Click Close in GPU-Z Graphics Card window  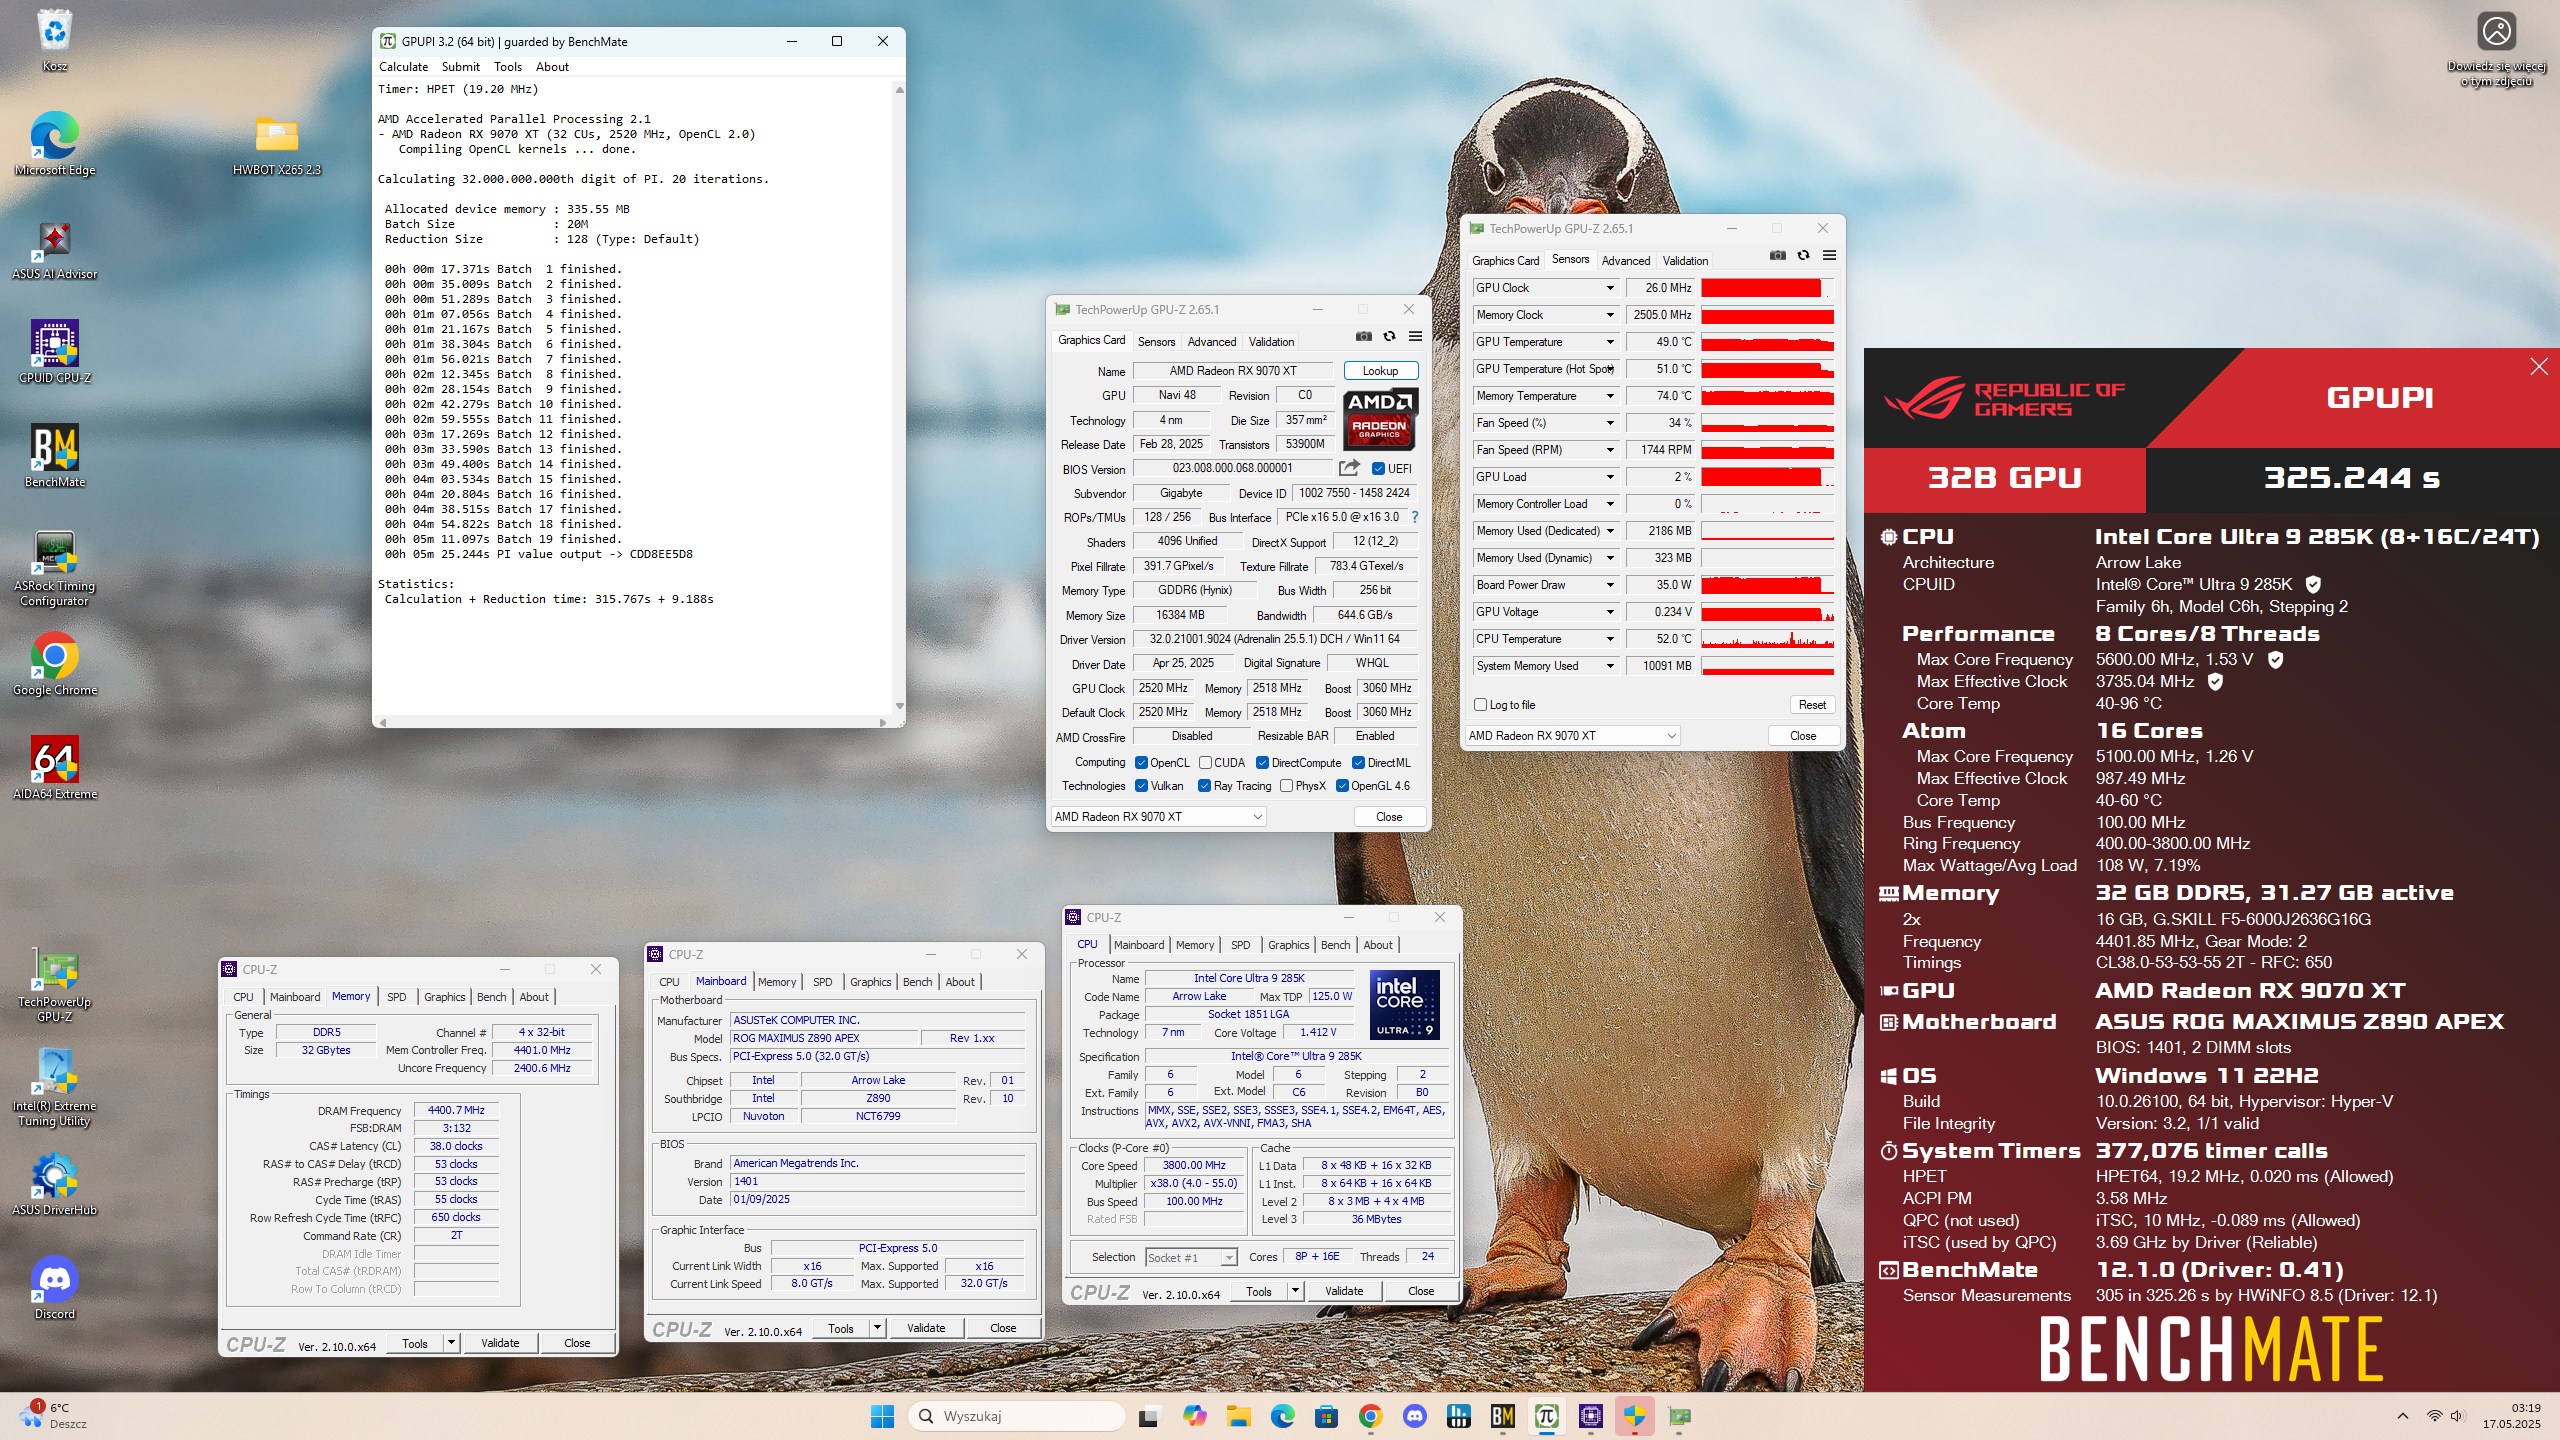(1389, 817)
